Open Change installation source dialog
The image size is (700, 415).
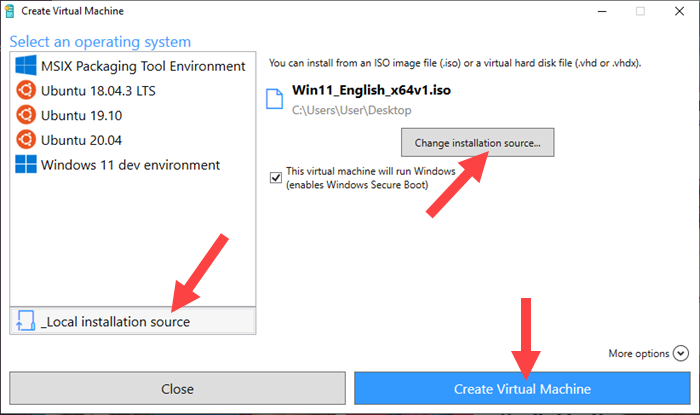click(x=477, y=143)
